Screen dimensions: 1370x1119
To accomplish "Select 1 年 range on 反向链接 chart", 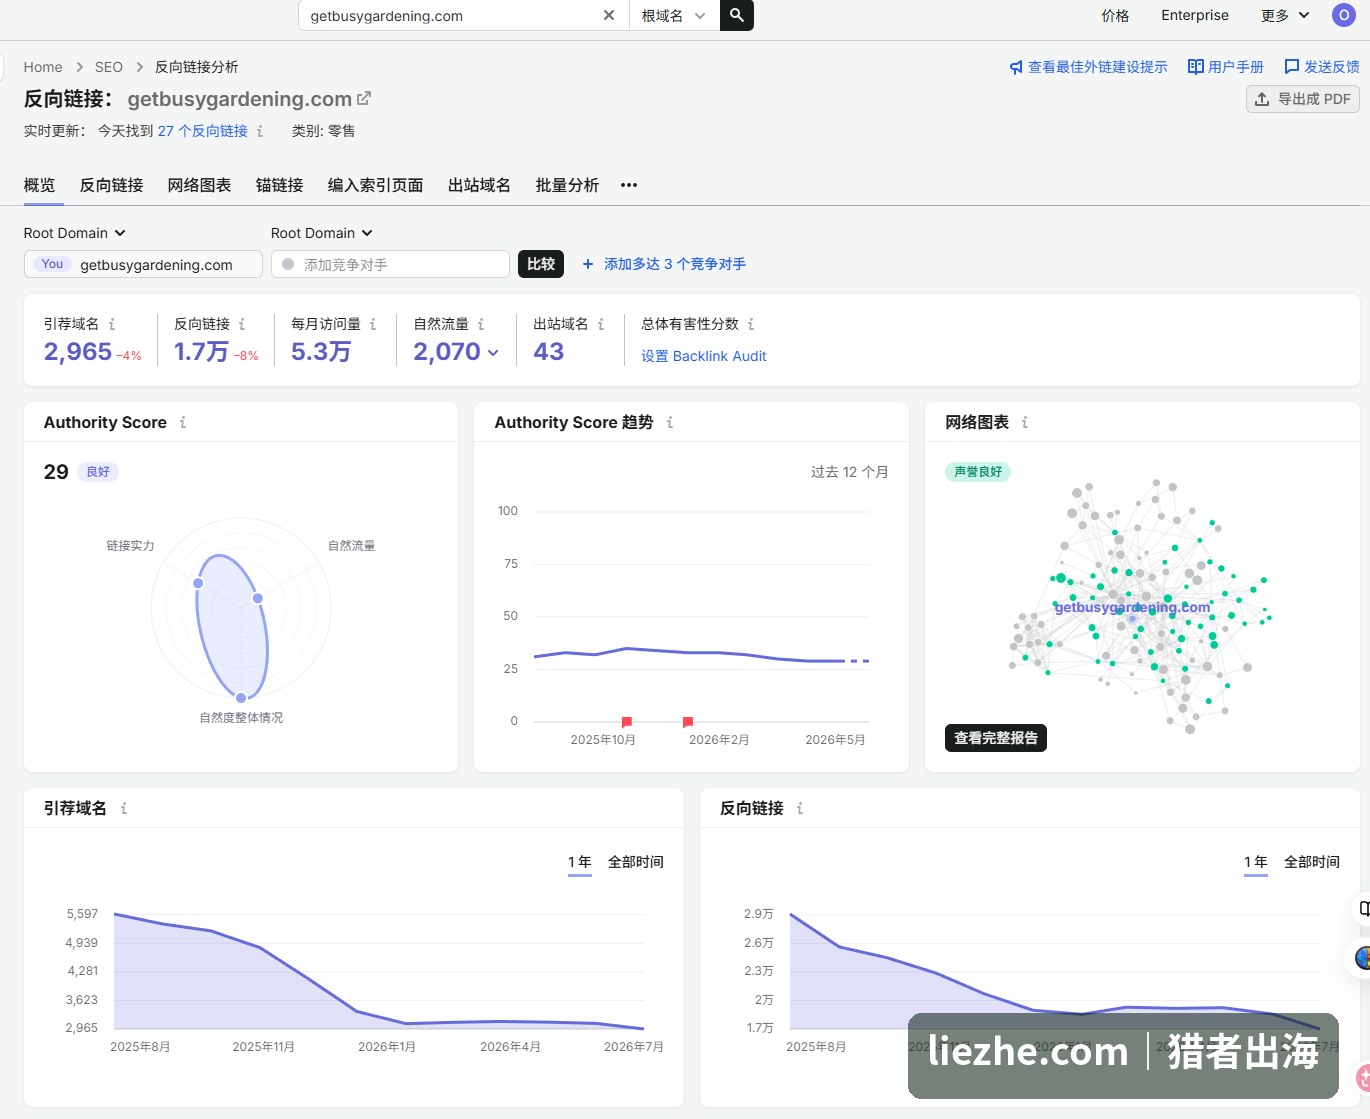I will pyautogui.click(x=1256, y=862).
